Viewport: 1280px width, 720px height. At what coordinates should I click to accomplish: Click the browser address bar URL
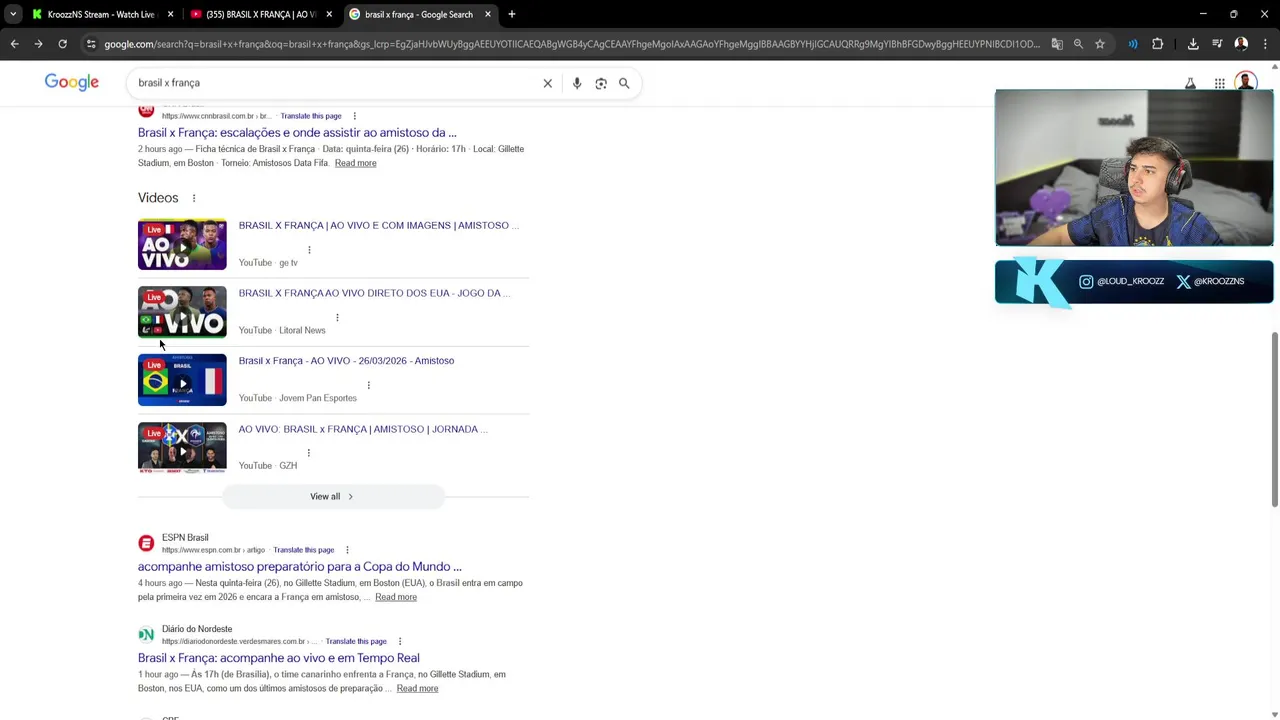tap(572, 44)
